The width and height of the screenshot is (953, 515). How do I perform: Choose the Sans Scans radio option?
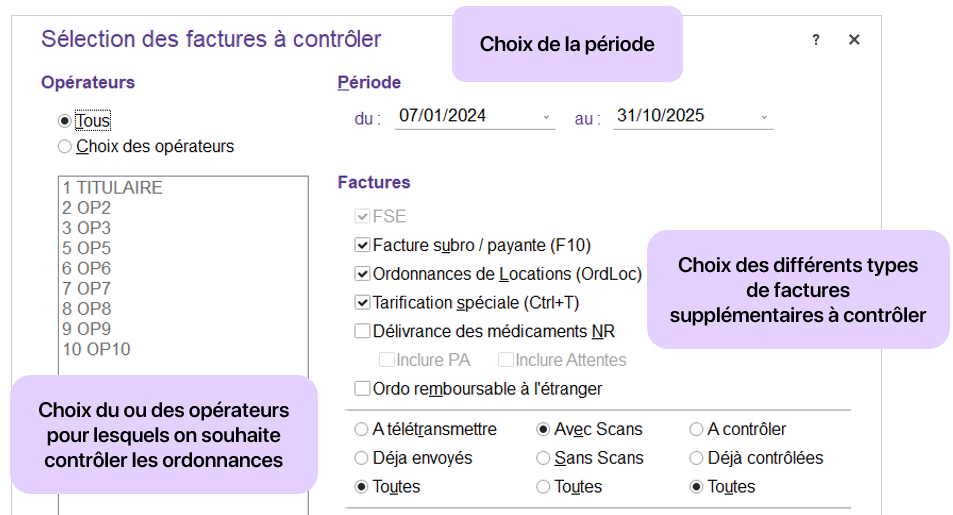click(x=543, y=458)
